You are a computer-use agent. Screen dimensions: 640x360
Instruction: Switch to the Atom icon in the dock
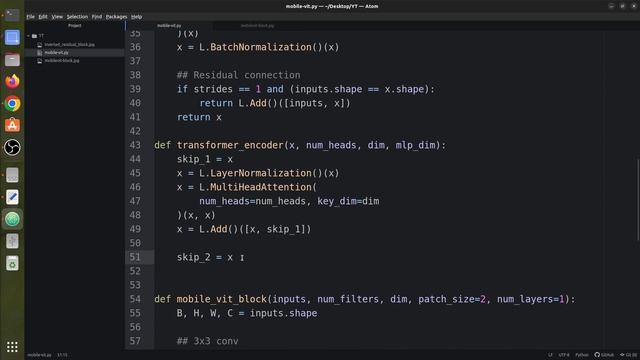[x=12, y=219]
